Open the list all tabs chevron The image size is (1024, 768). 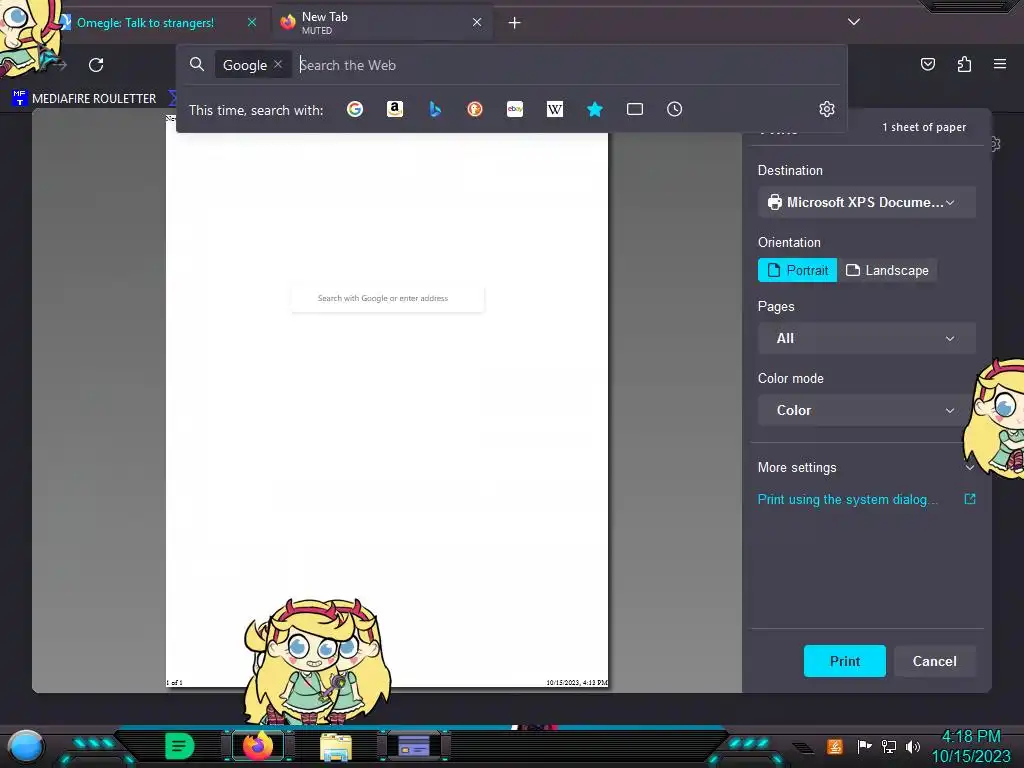(x=854, y=22)
